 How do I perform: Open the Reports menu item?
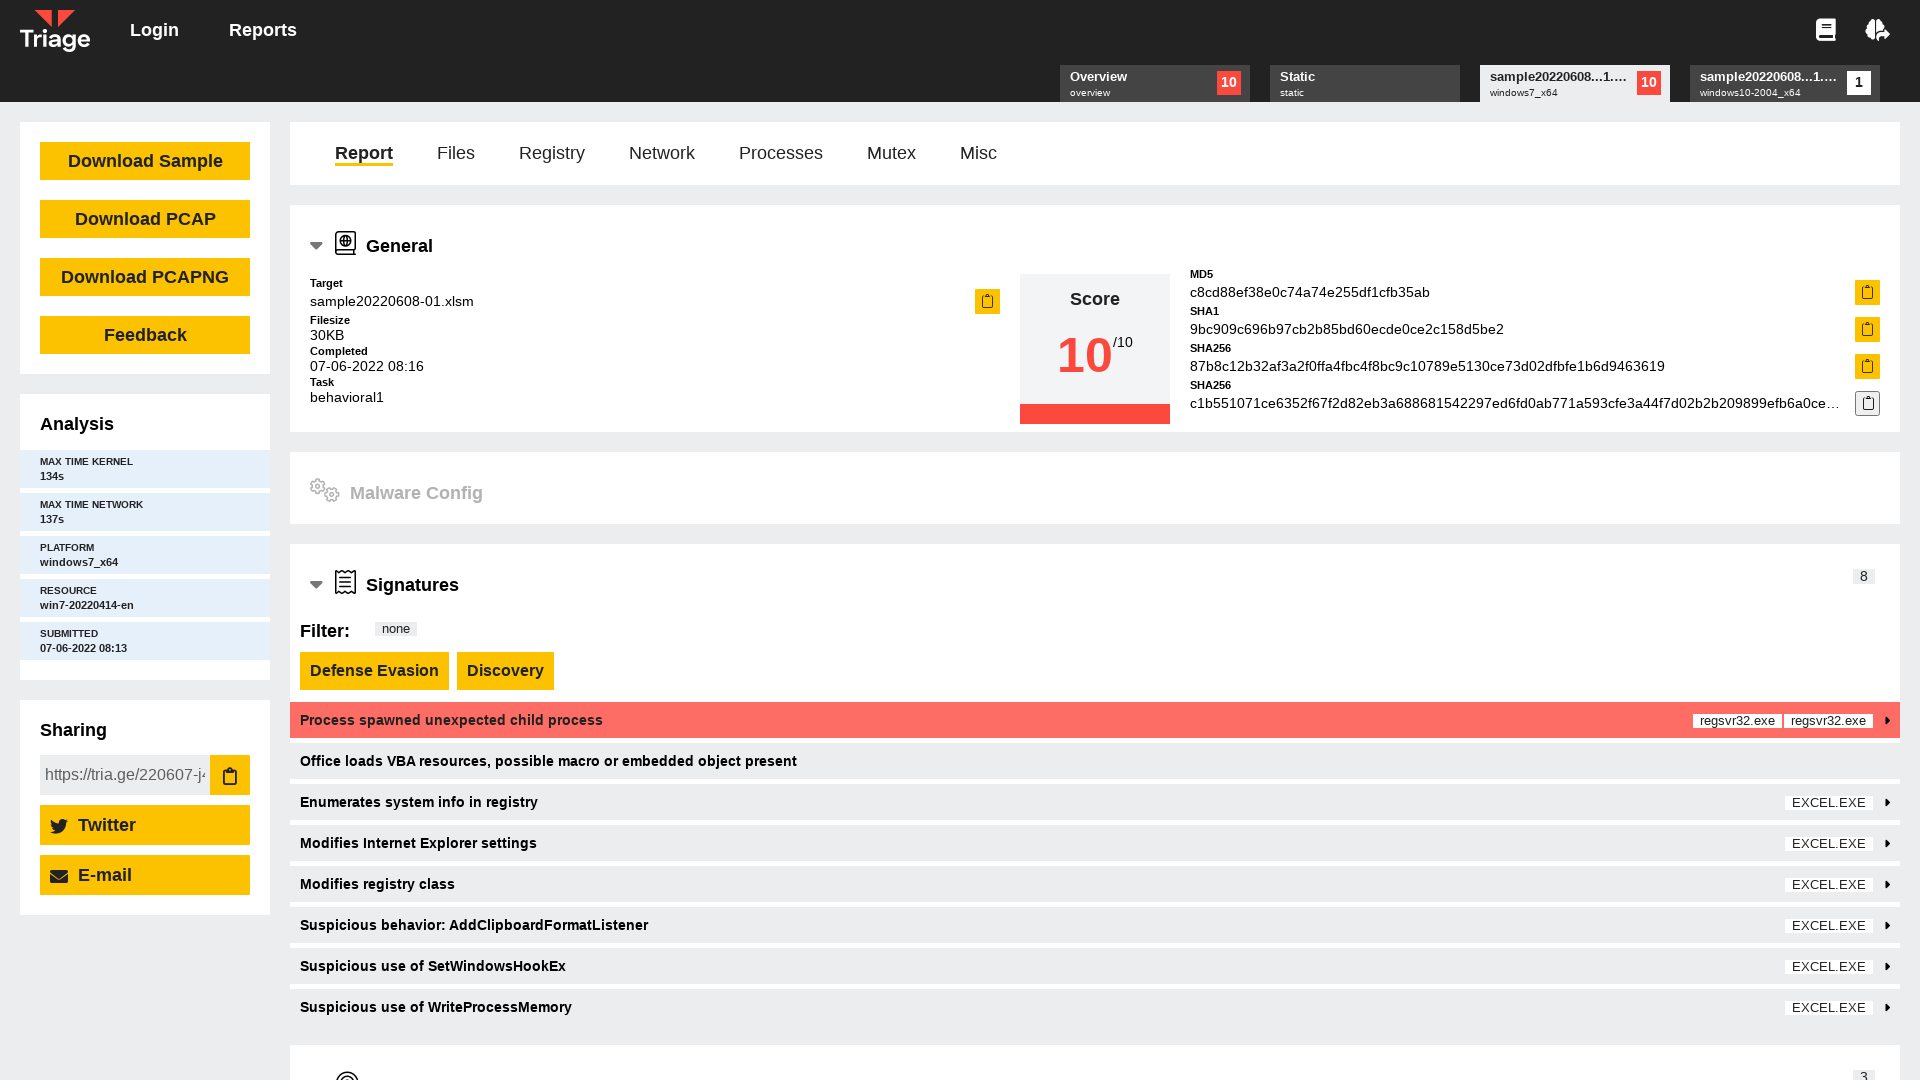(x=262, y=30)
